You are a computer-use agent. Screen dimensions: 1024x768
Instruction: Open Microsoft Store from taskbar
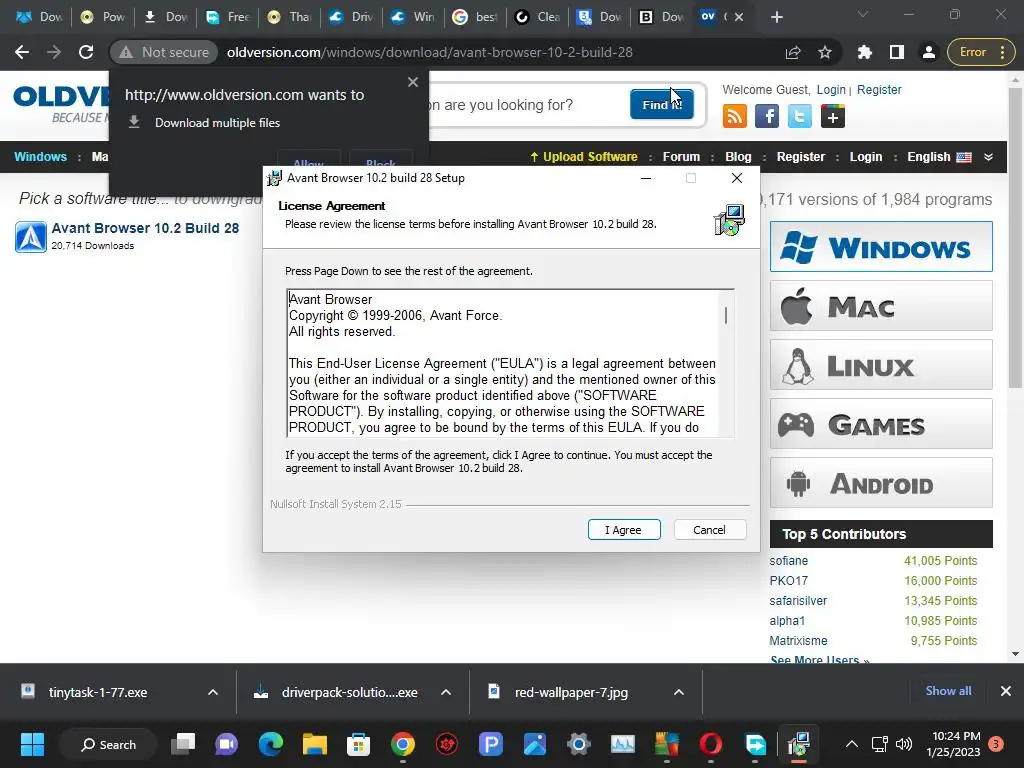coord(359,744)
